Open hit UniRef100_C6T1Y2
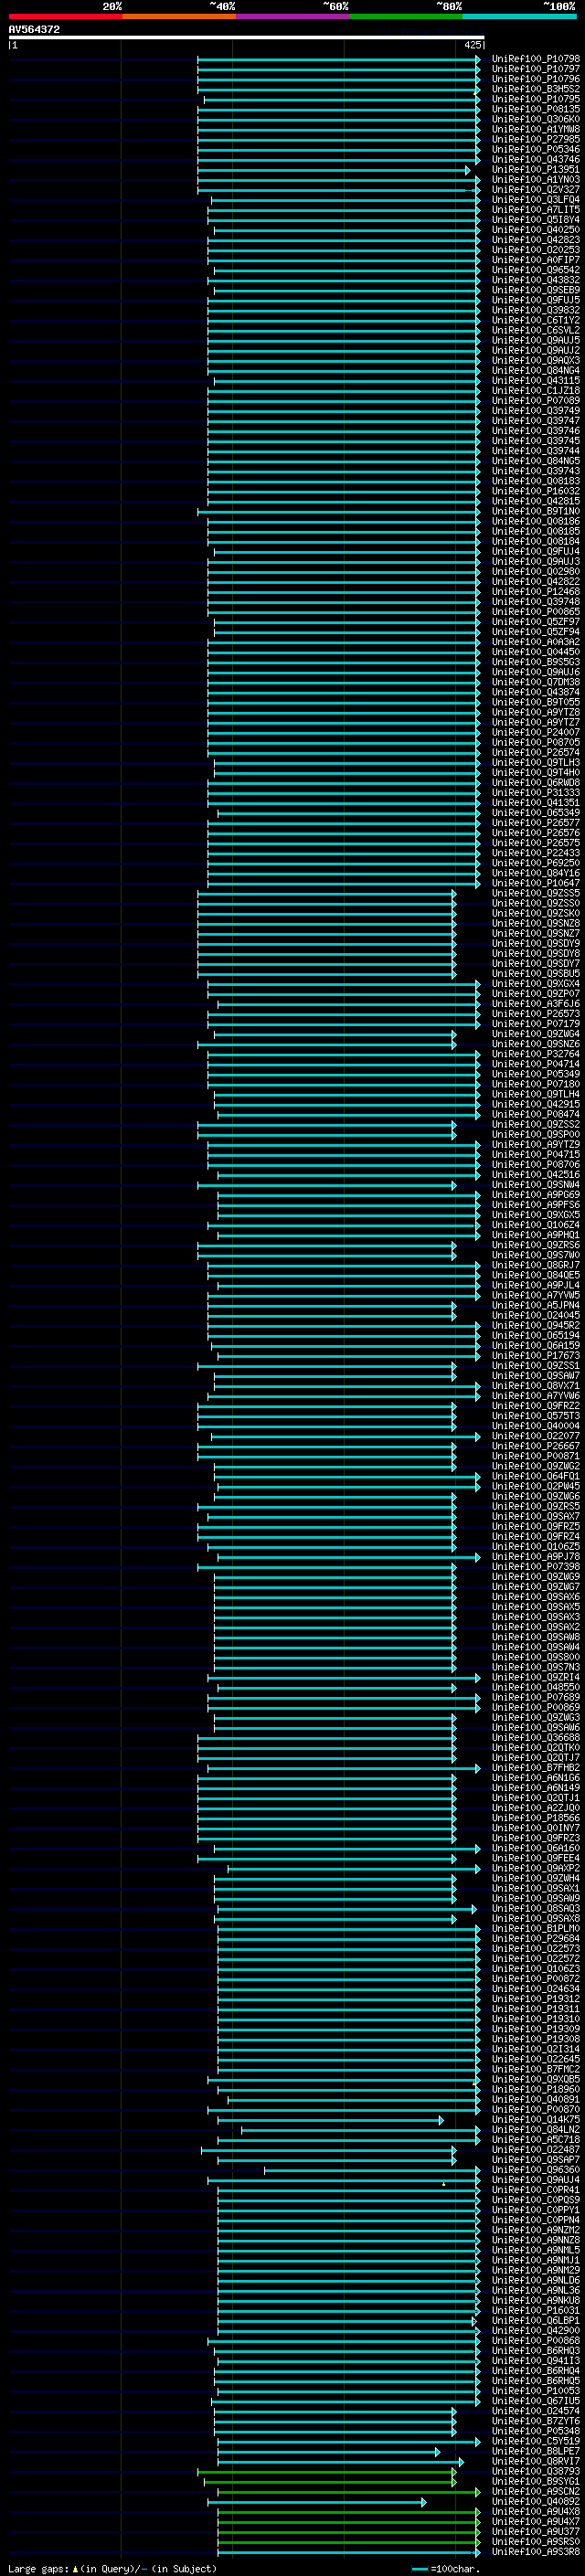The width and height of the screenshot is (585, 2576). pyautogui.click(x=535, y=320)
